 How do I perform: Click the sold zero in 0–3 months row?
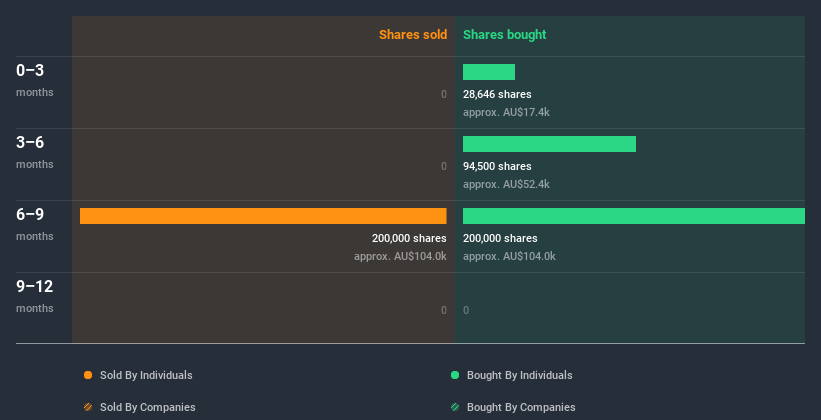(444, 94)
